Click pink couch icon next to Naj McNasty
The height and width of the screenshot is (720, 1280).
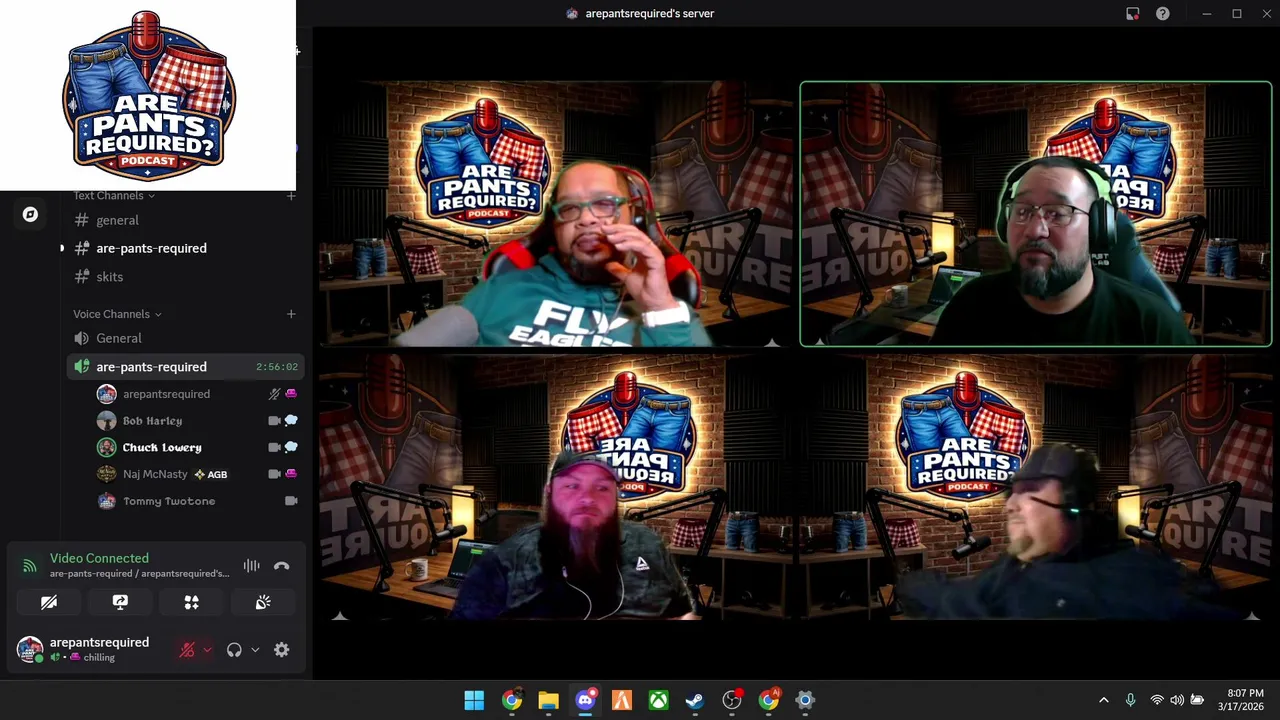[x=291, y=474]
